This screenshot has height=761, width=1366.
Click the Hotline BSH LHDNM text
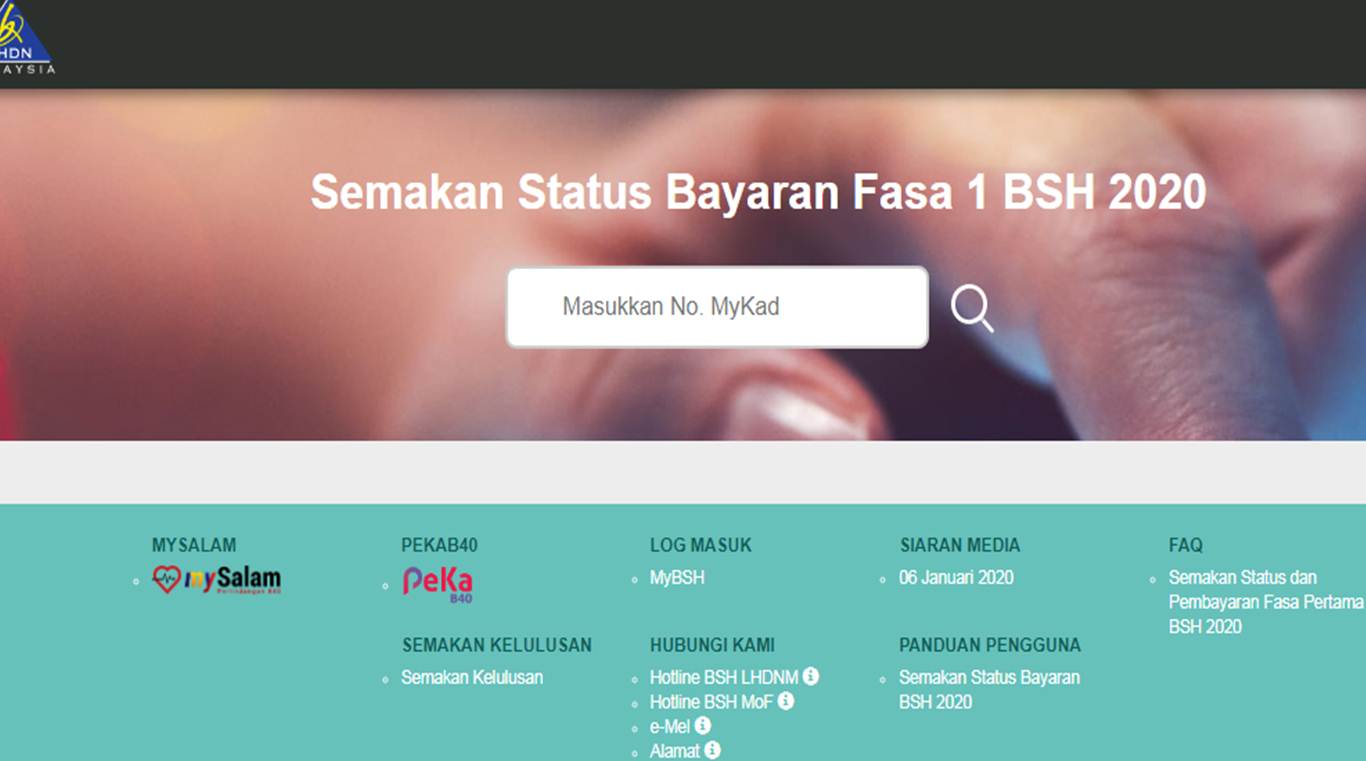click(724, 678)
